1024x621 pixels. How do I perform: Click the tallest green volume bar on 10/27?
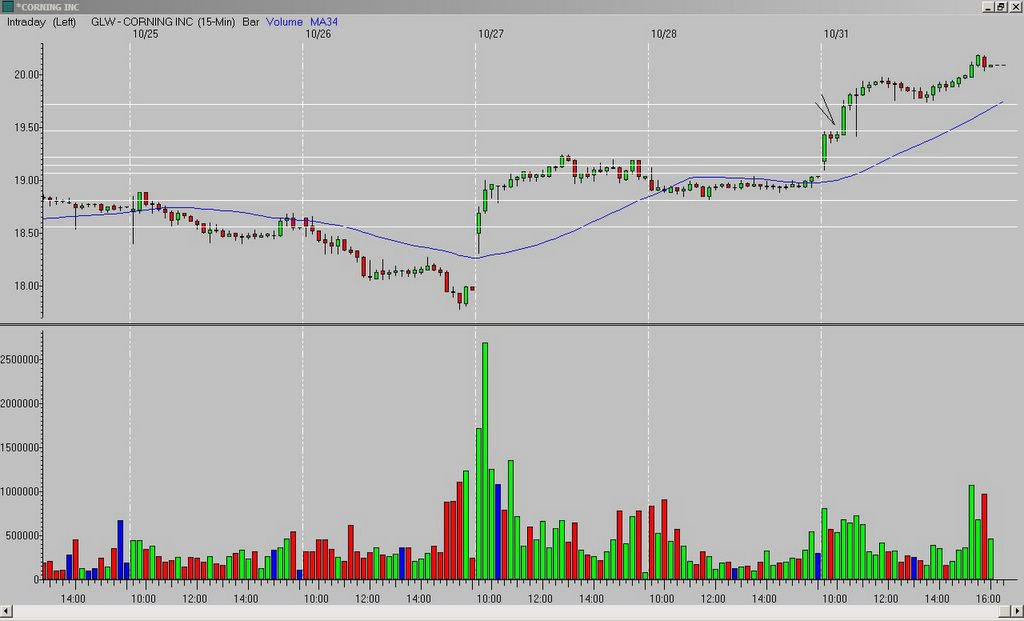(485, 461)
